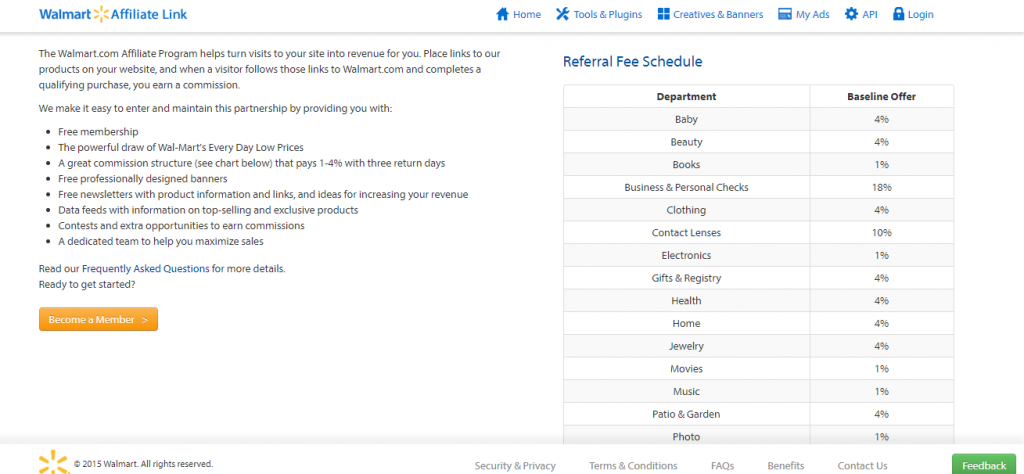1024x474 pixels.
Task: Click the green Feedback button
Action: tap(984, 465)
